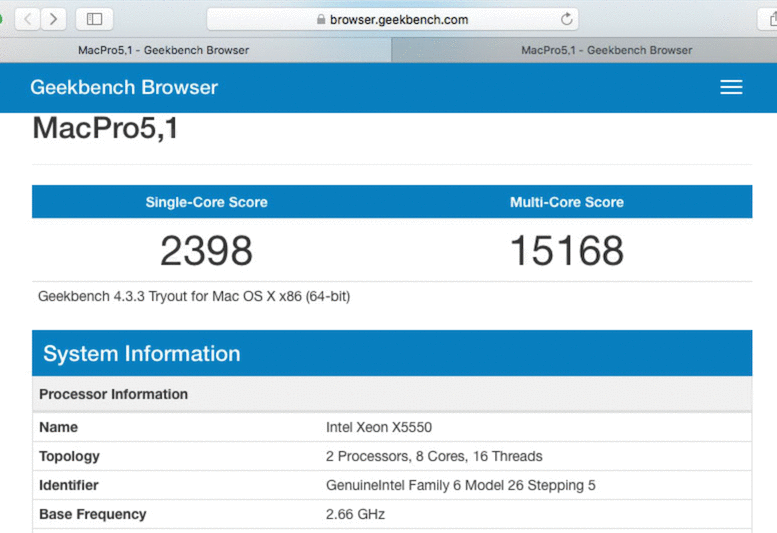Click the lock icon in address bar

click(x=321, y=19)
